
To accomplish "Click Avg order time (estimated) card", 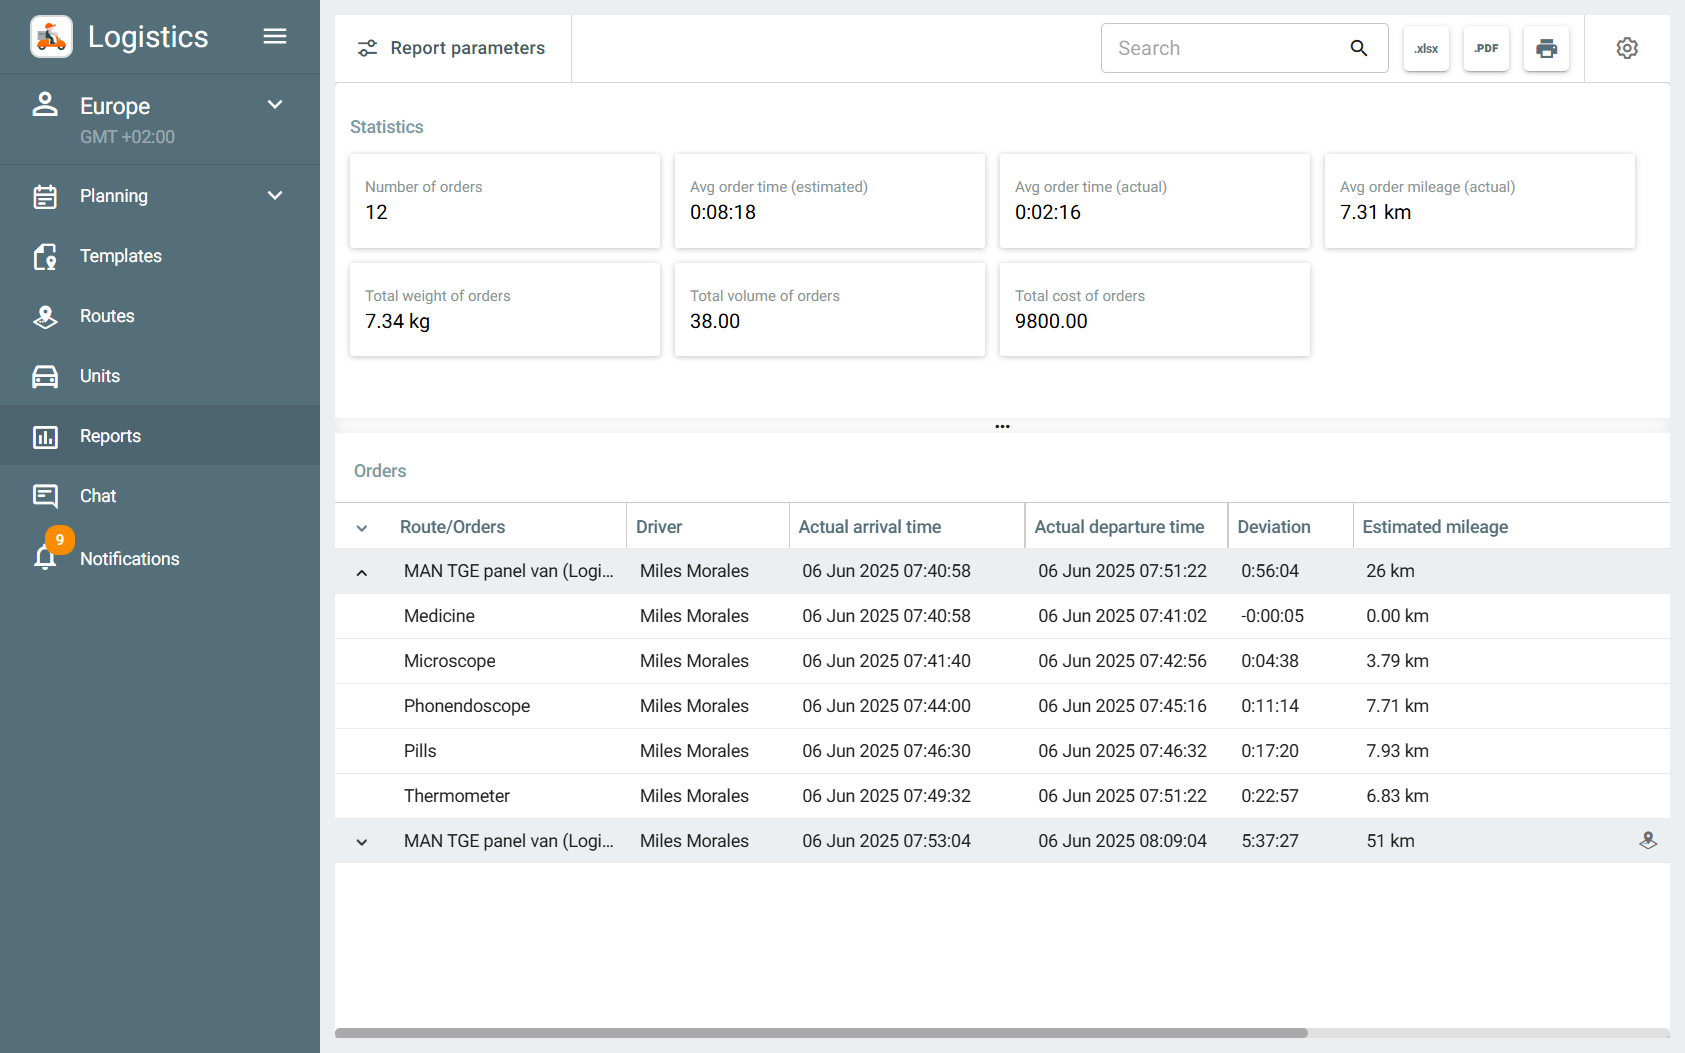I will 830,201.
